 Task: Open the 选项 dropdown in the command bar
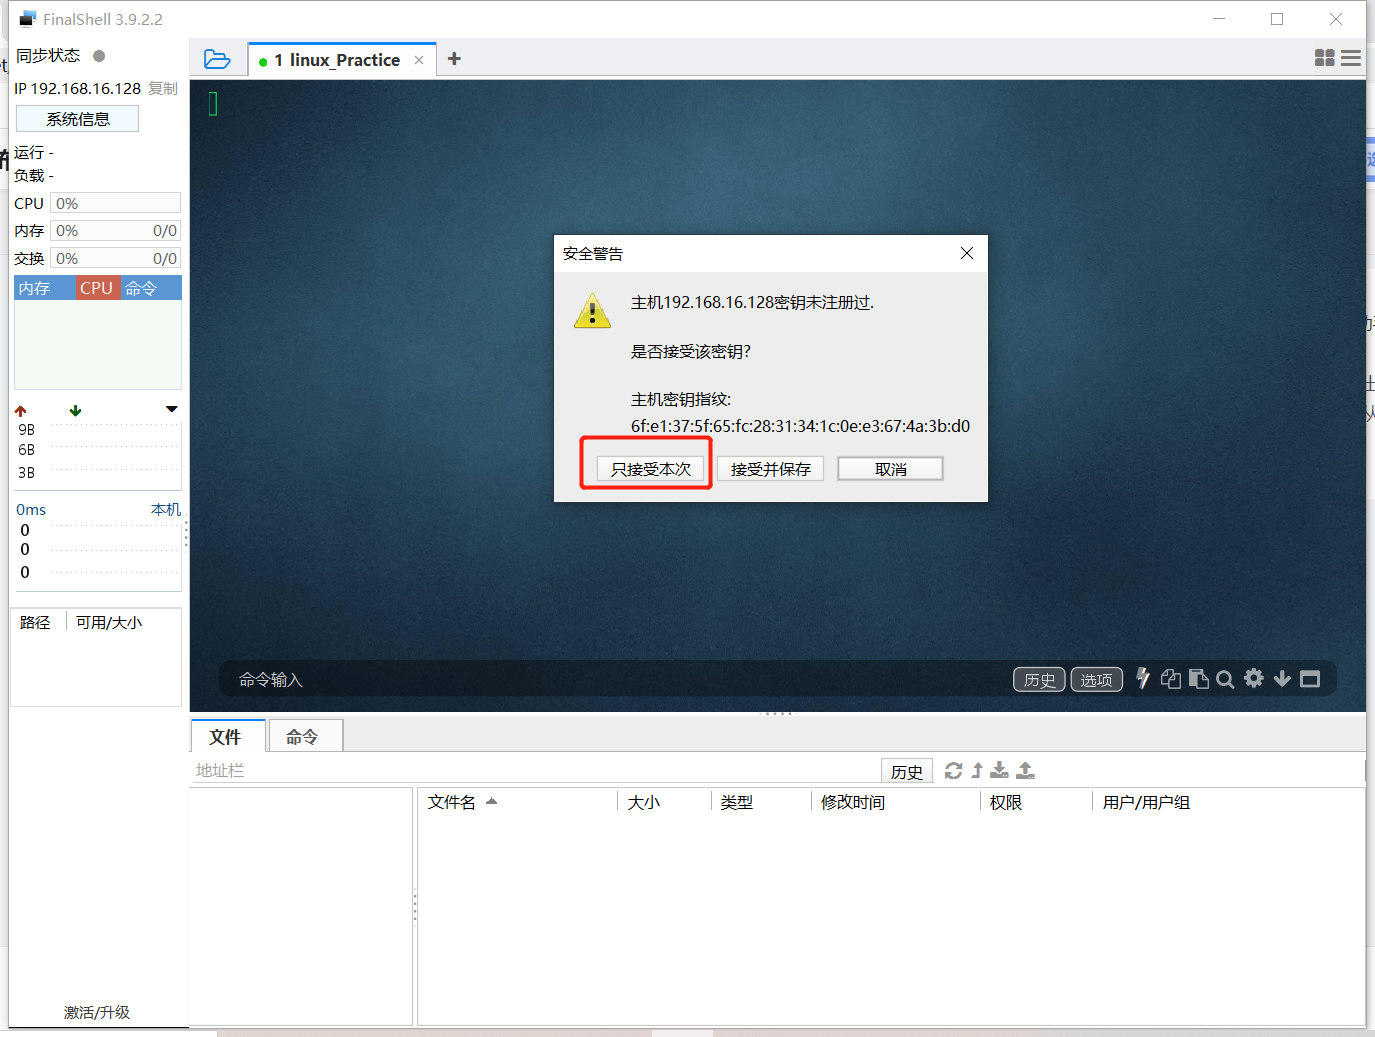[1096, 679]
